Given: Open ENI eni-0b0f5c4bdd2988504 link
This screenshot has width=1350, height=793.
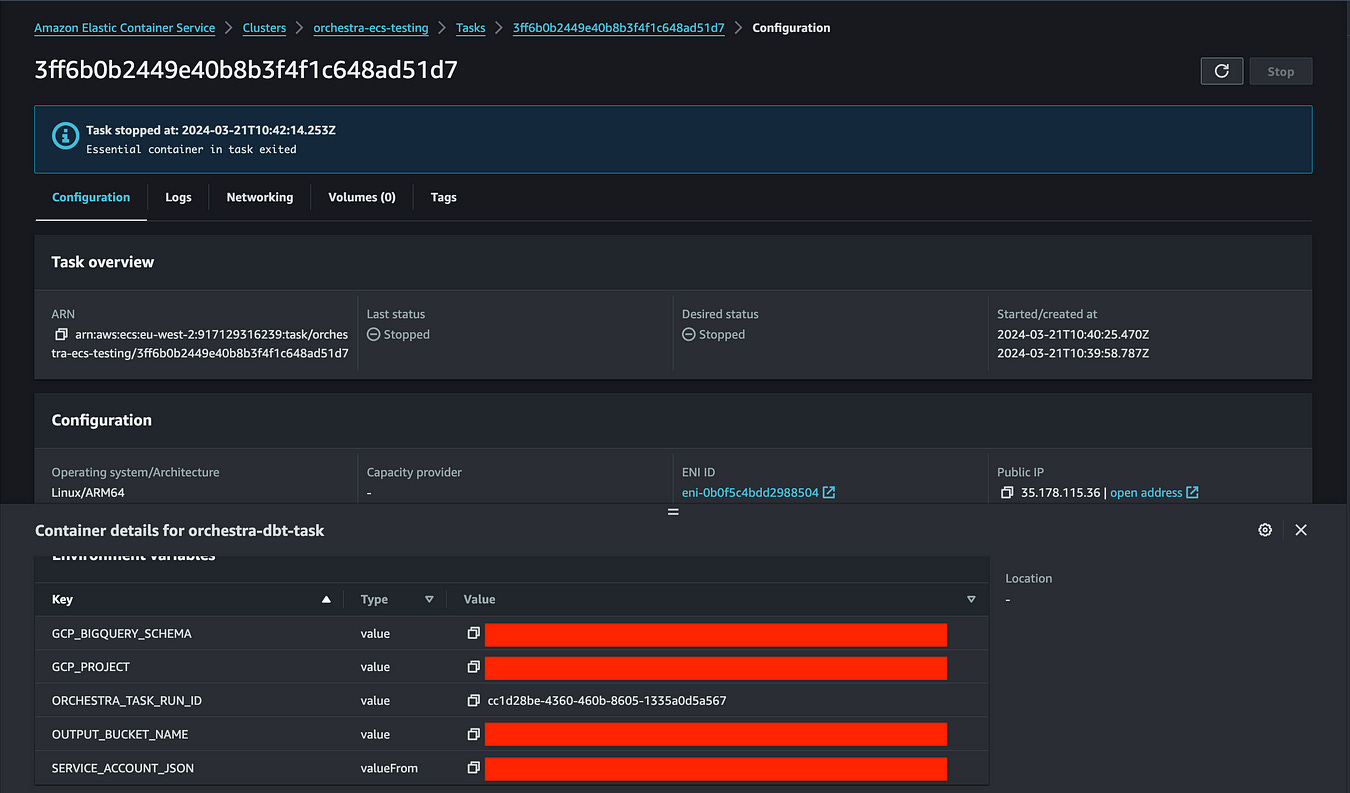Looking at the screenshot, I should 750,493.
